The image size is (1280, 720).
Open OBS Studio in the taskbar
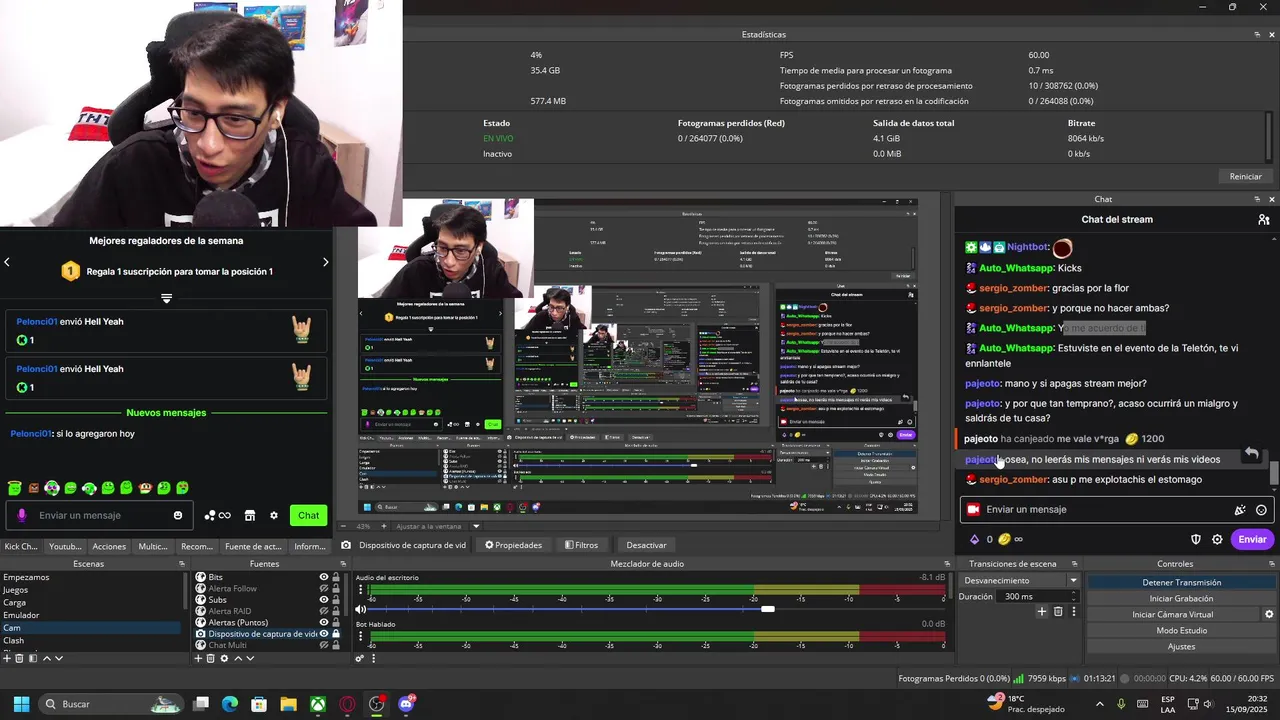[376, 704]
